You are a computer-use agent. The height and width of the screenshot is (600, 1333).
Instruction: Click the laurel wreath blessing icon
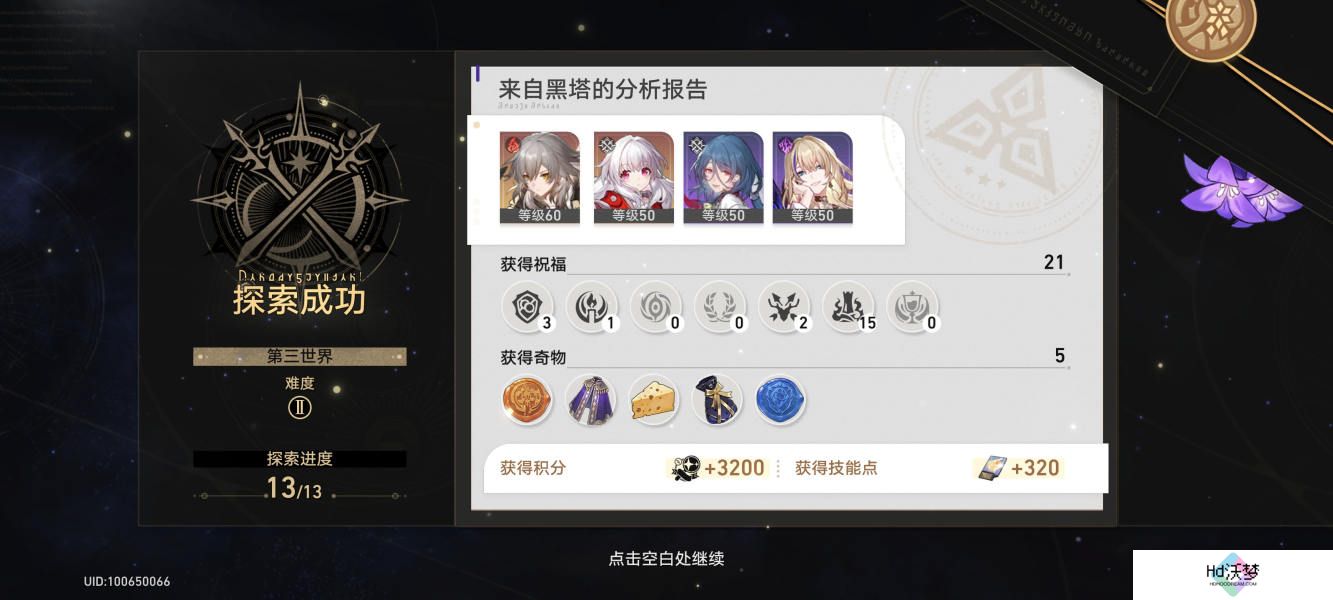coord(720,307)
